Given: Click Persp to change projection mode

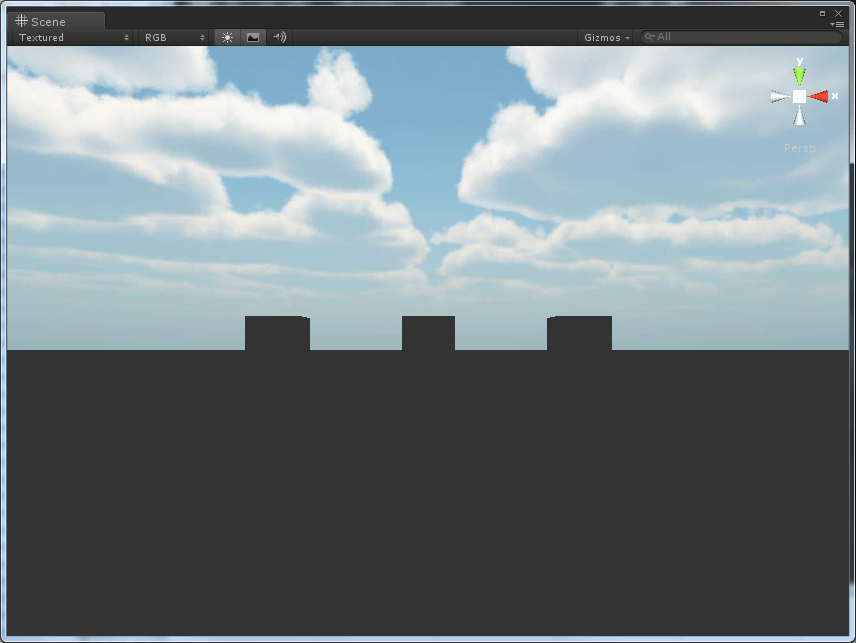Looking at the screenshot, I should click(x=799, y=148).
